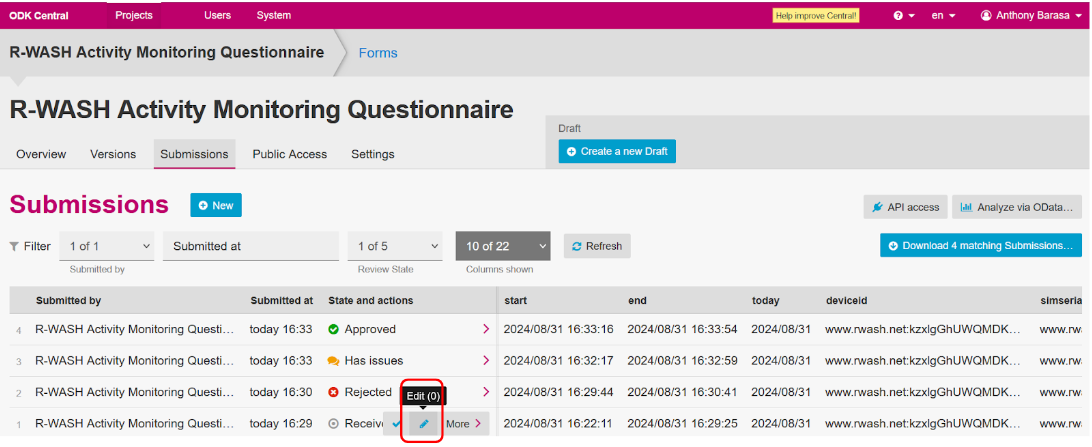
Task: Open the Public Access tab
Action: [289, 154]
